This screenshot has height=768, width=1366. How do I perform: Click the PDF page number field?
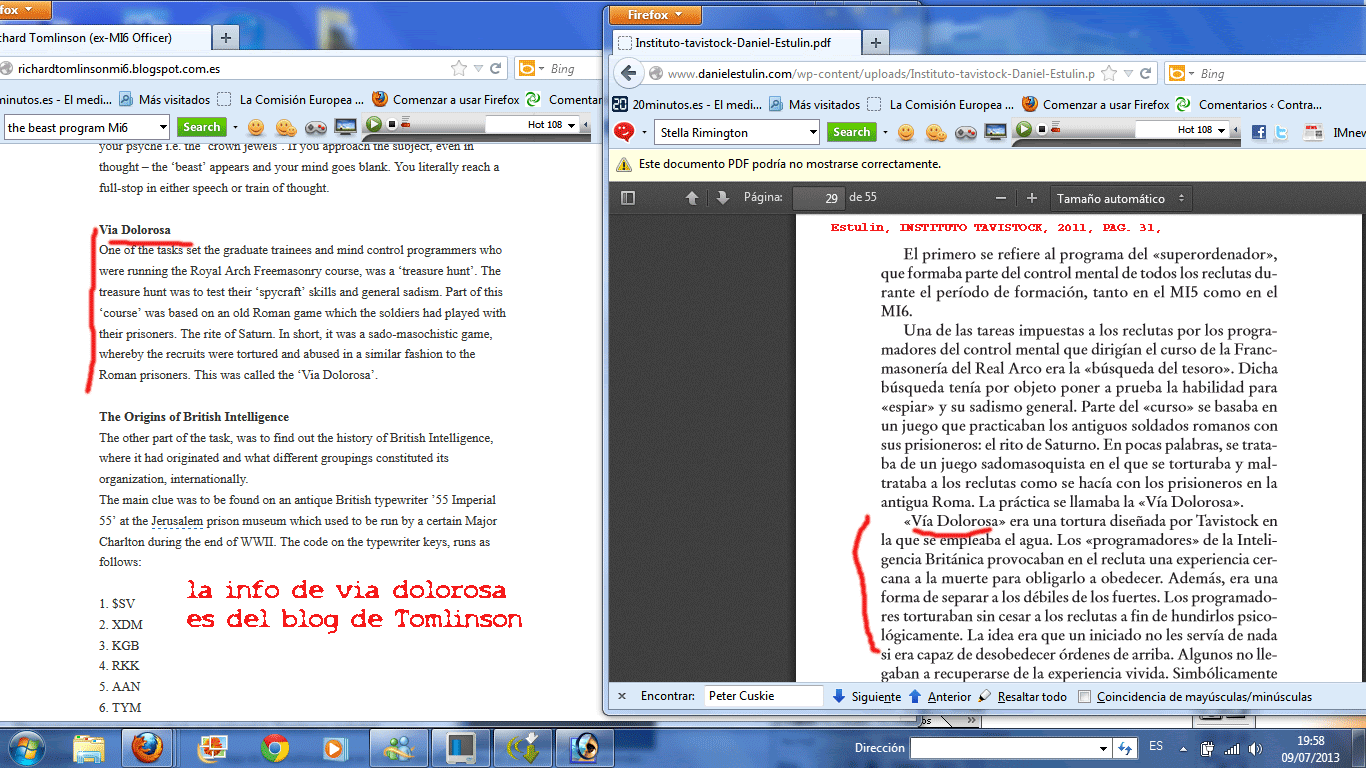coord(819,198)
